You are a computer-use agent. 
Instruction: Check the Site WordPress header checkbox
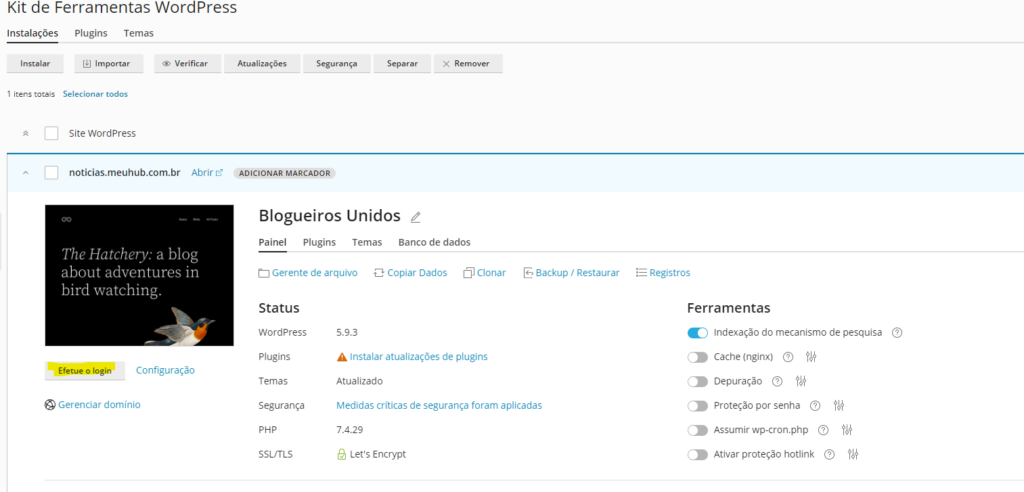click(52, 133)
